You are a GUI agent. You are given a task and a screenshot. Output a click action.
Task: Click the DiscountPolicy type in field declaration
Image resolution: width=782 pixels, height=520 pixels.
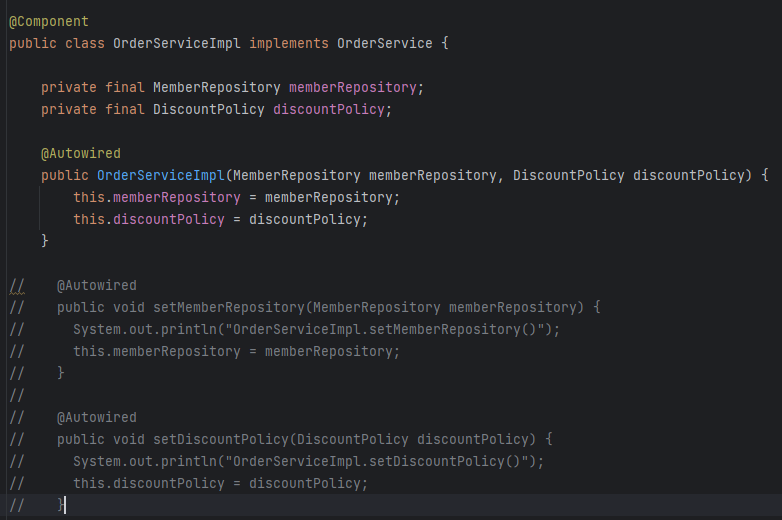point(208,109)
